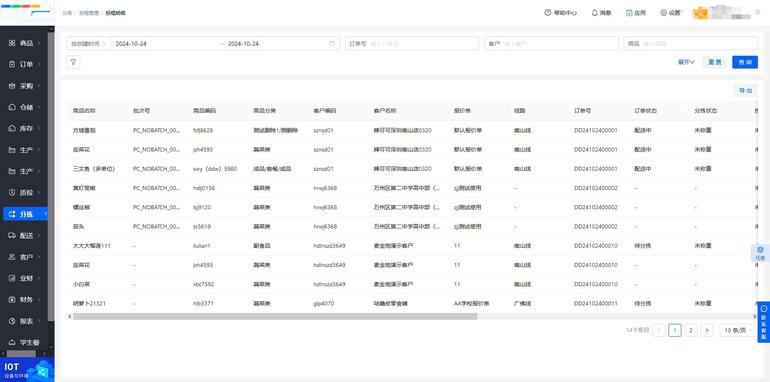770x382 pixels.
Task: Click the 查询 search button
Action: coord(745,62)
